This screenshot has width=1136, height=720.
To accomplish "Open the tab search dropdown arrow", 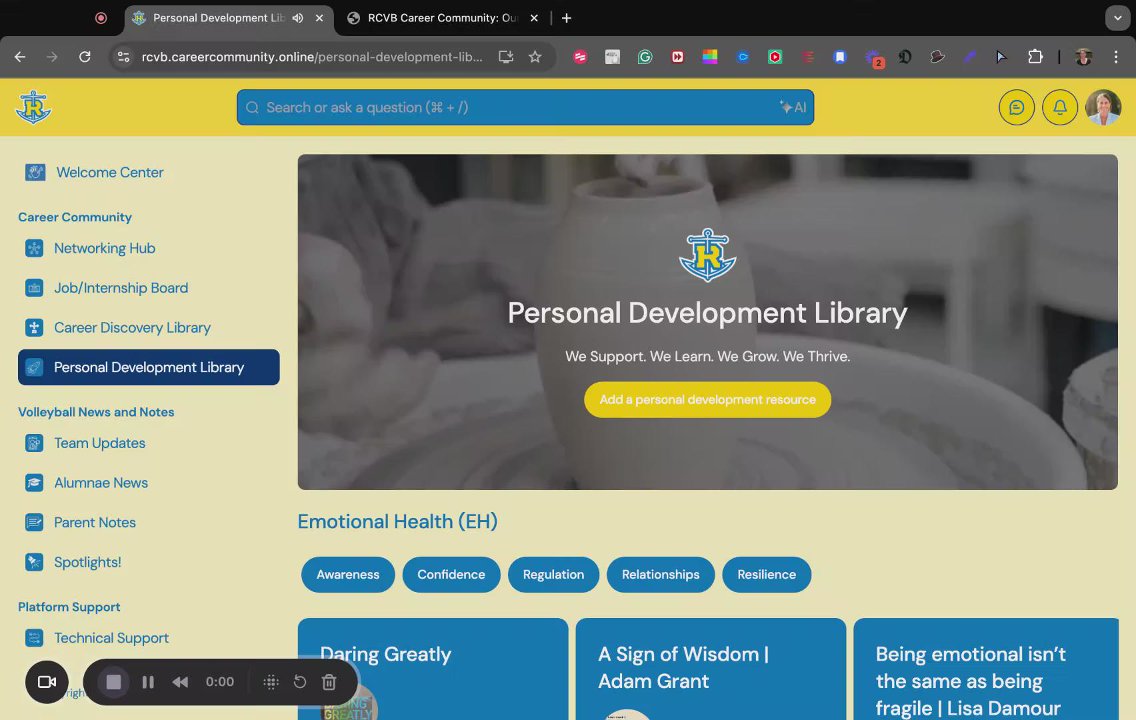I will tap(1117, 18).
